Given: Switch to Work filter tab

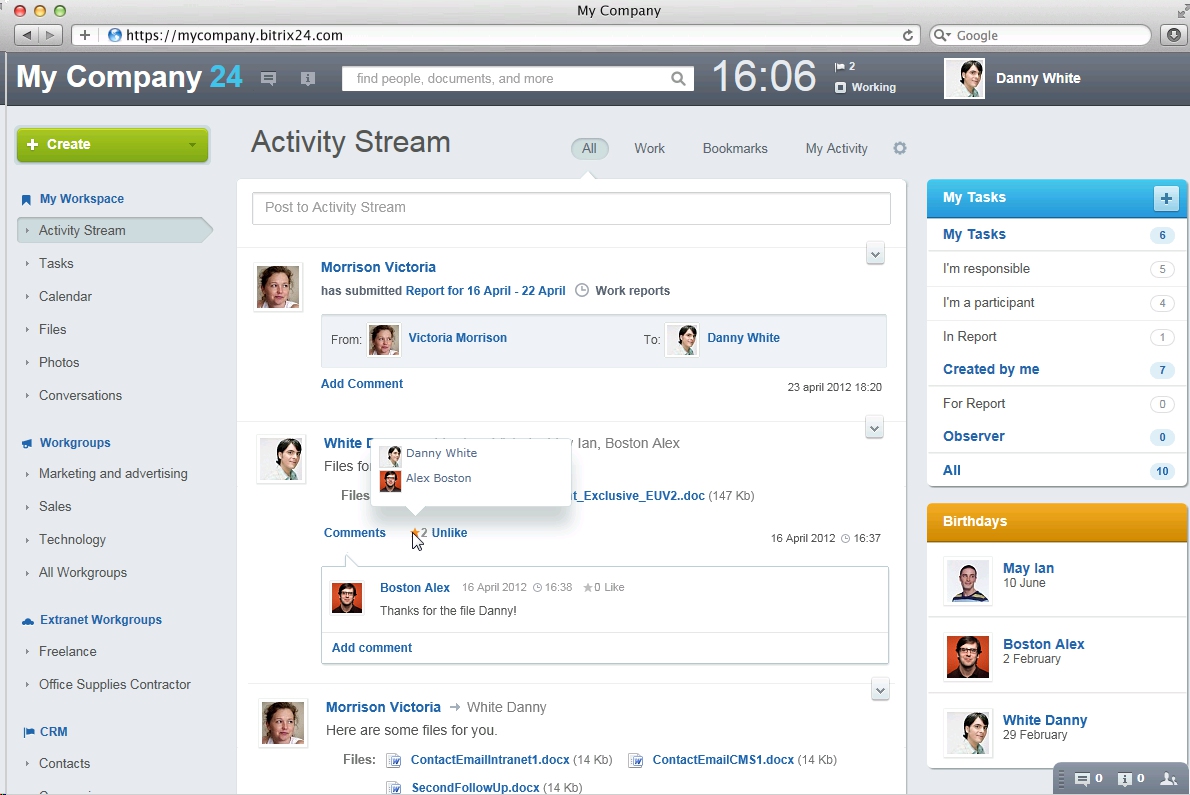Looking at the screenshot, I should click(x=650, y=149).
